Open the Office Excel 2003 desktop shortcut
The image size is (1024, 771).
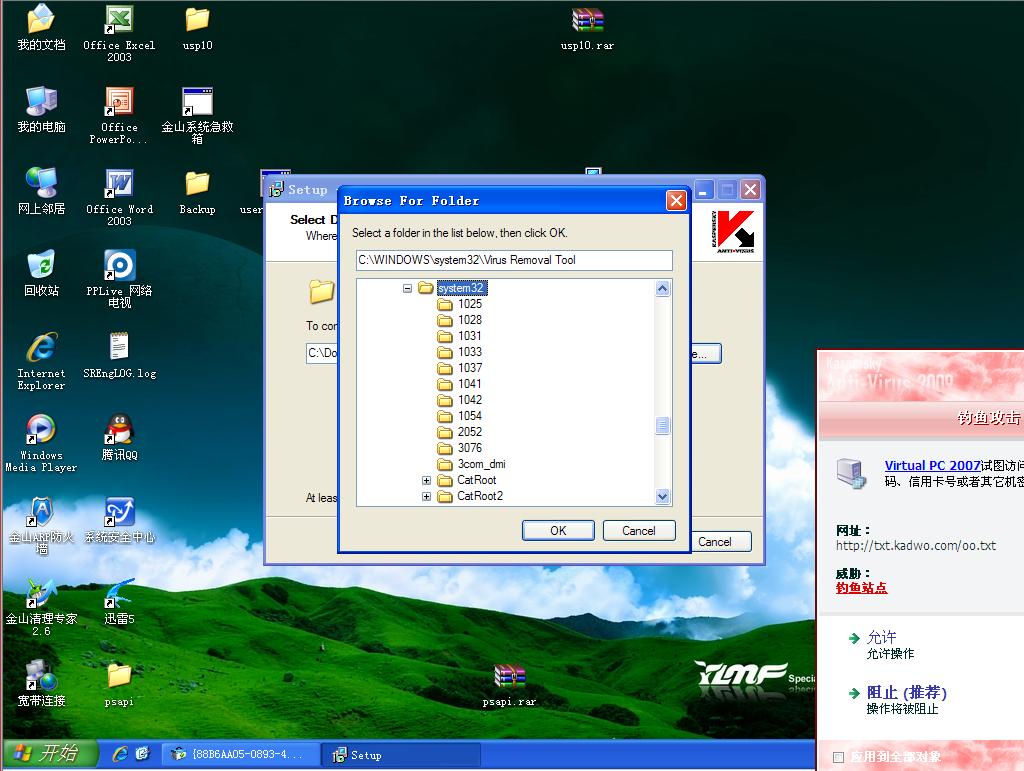pyautogui.click(x=119, y=22)
